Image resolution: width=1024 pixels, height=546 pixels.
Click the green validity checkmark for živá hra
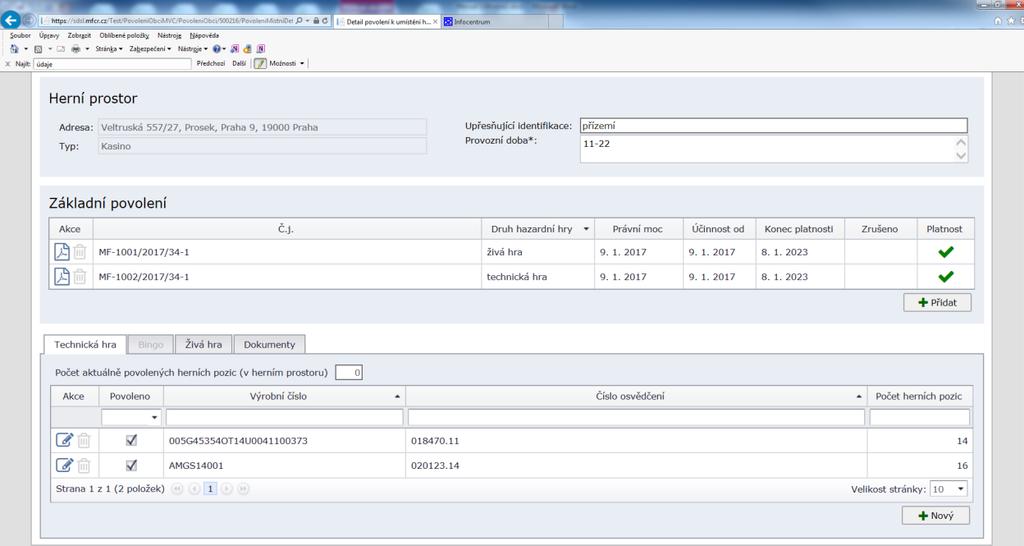tap(946, 252)
